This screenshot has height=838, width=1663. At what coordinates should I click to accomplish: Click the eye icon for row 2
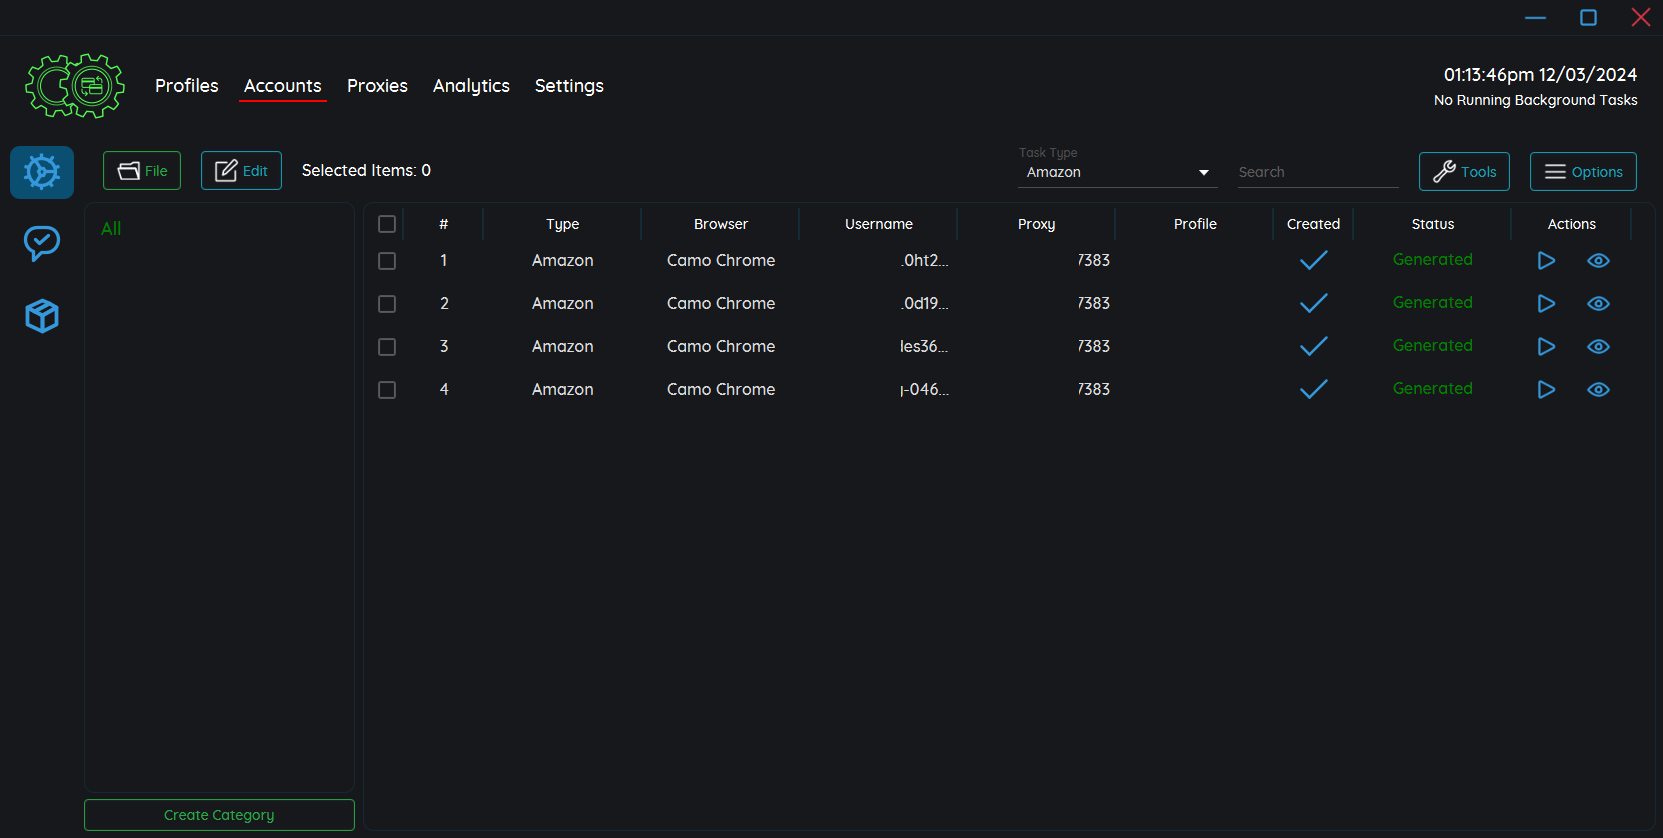pos(1598,303)
